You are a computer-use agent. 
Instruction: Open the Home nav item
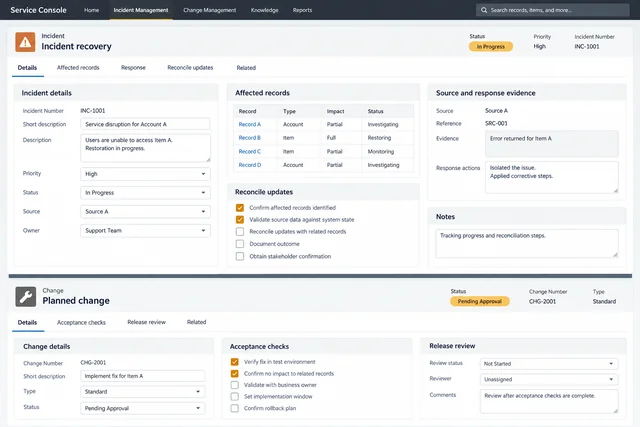click(91, 10)
